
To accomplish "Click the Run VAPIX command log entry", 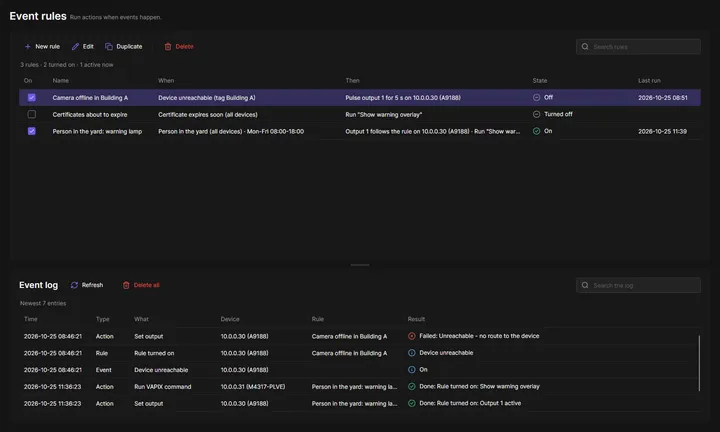I will click(x=163, y=387).
